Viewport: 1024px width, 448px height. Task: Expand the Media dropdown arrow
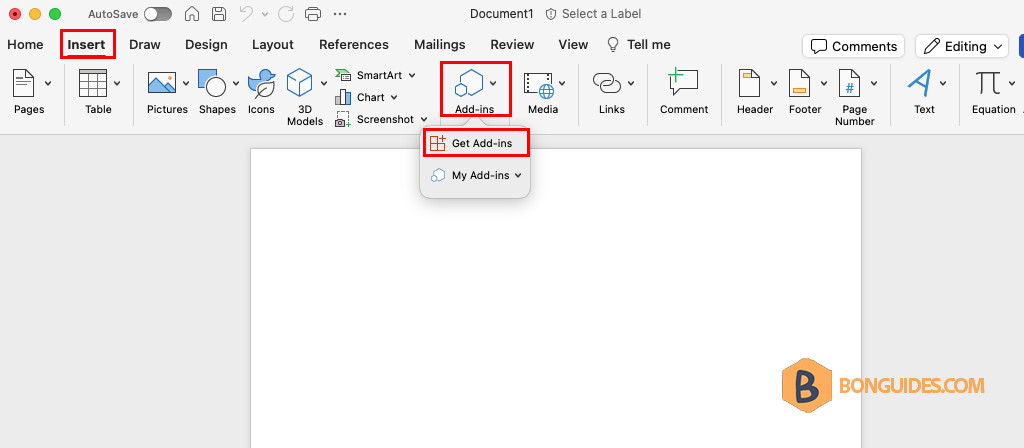tap(562, 83)
